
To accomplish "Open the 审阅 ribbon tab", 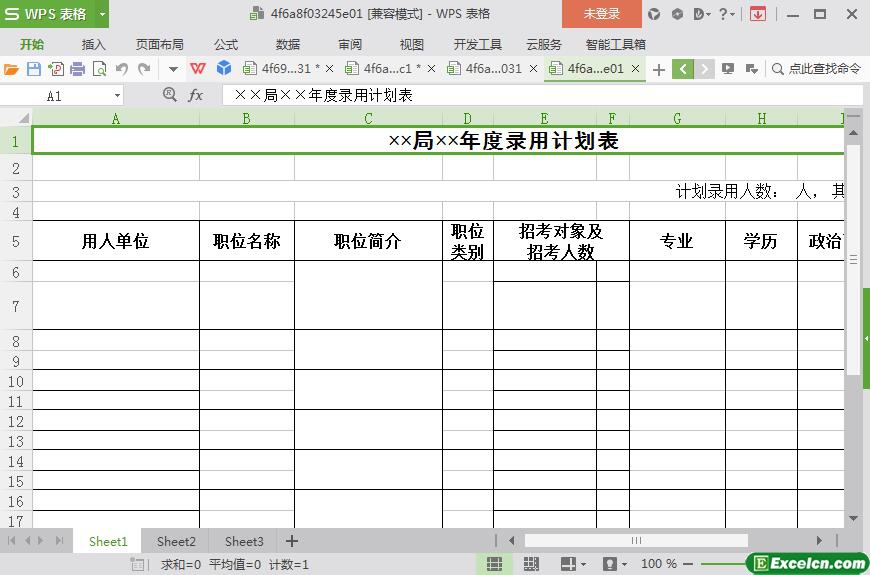I will click(350, 44).
